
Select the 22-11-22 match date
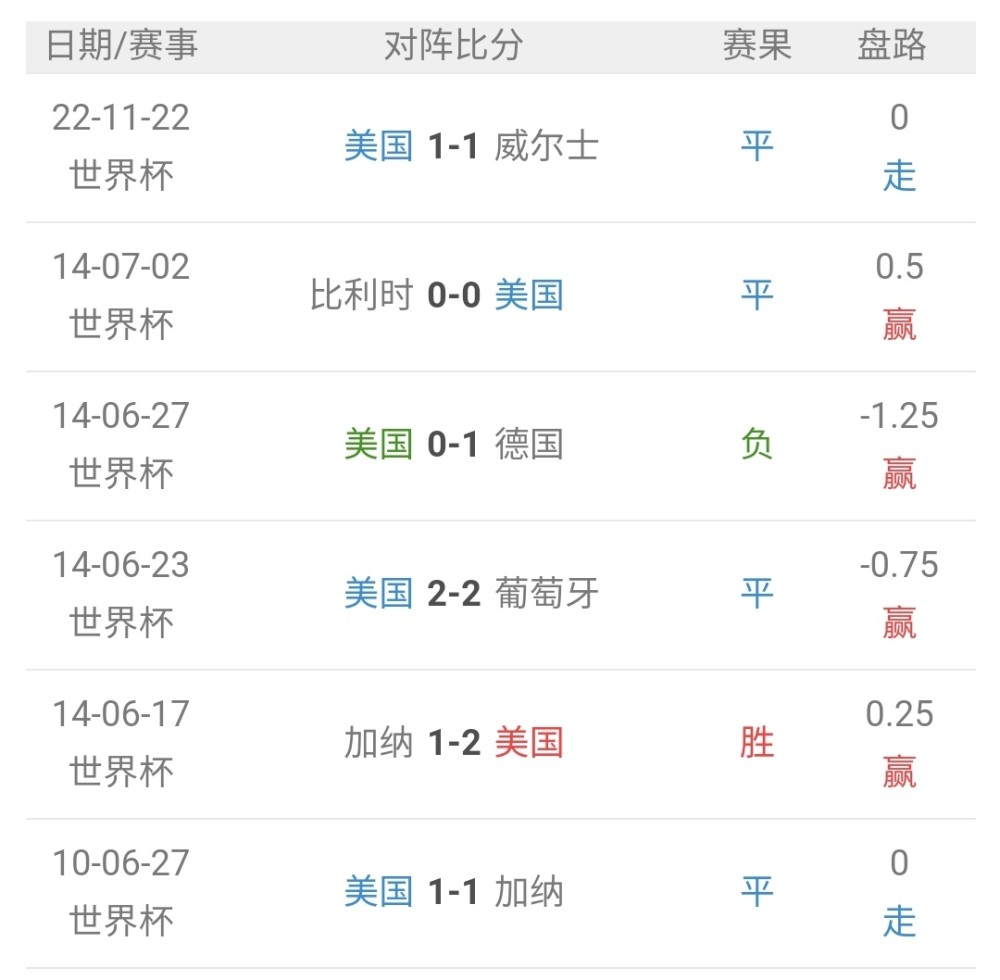(x=121, y=118)
